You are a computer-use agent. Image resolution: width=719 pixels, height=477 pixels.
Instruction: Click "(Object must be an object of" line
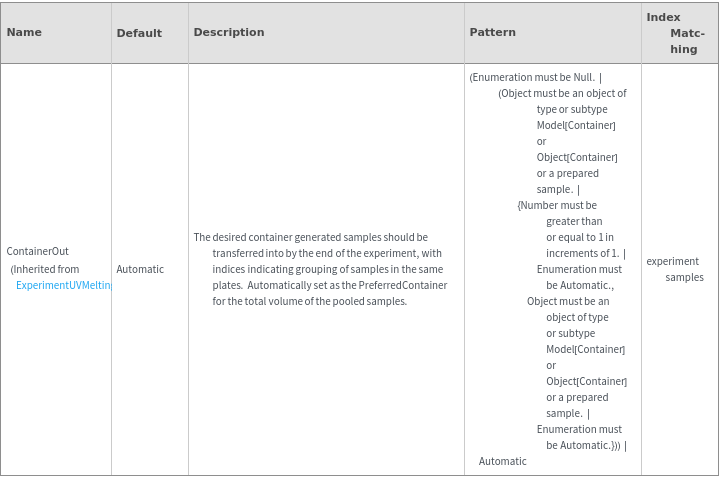(x=562, y=93)
